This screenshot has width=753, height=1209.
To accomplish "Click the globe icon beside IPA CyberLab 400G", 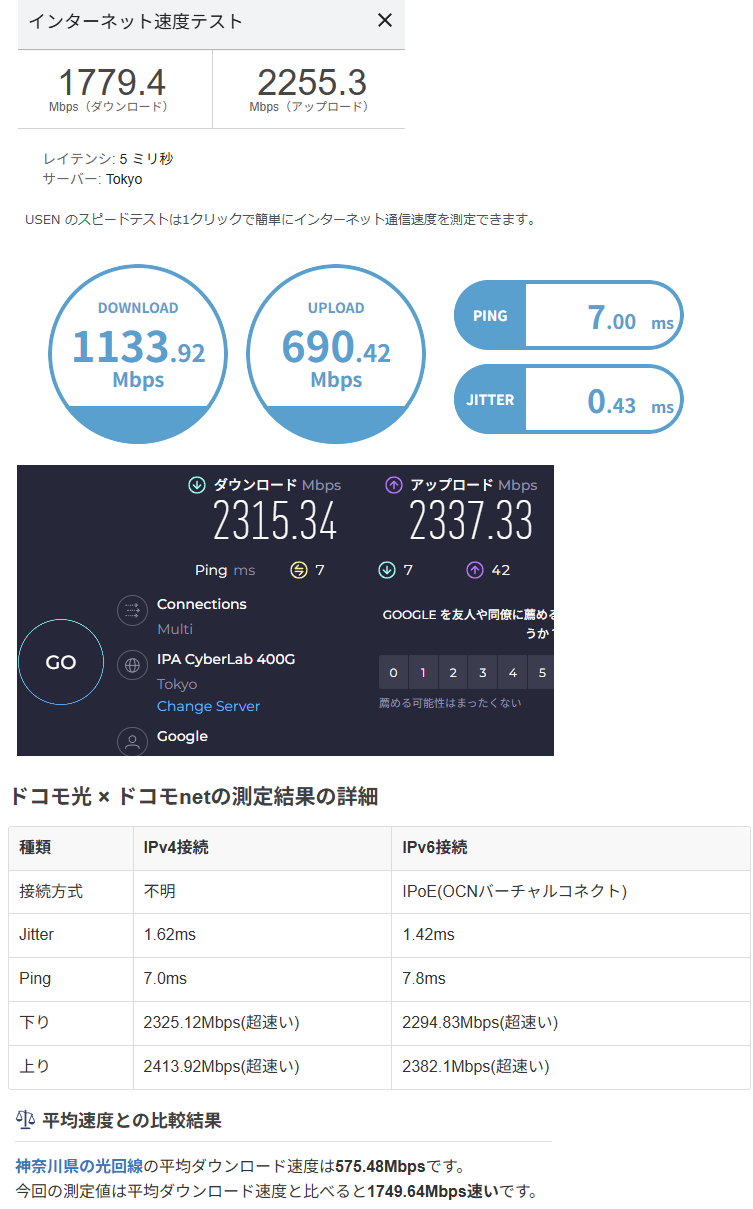I will (133, 665).
